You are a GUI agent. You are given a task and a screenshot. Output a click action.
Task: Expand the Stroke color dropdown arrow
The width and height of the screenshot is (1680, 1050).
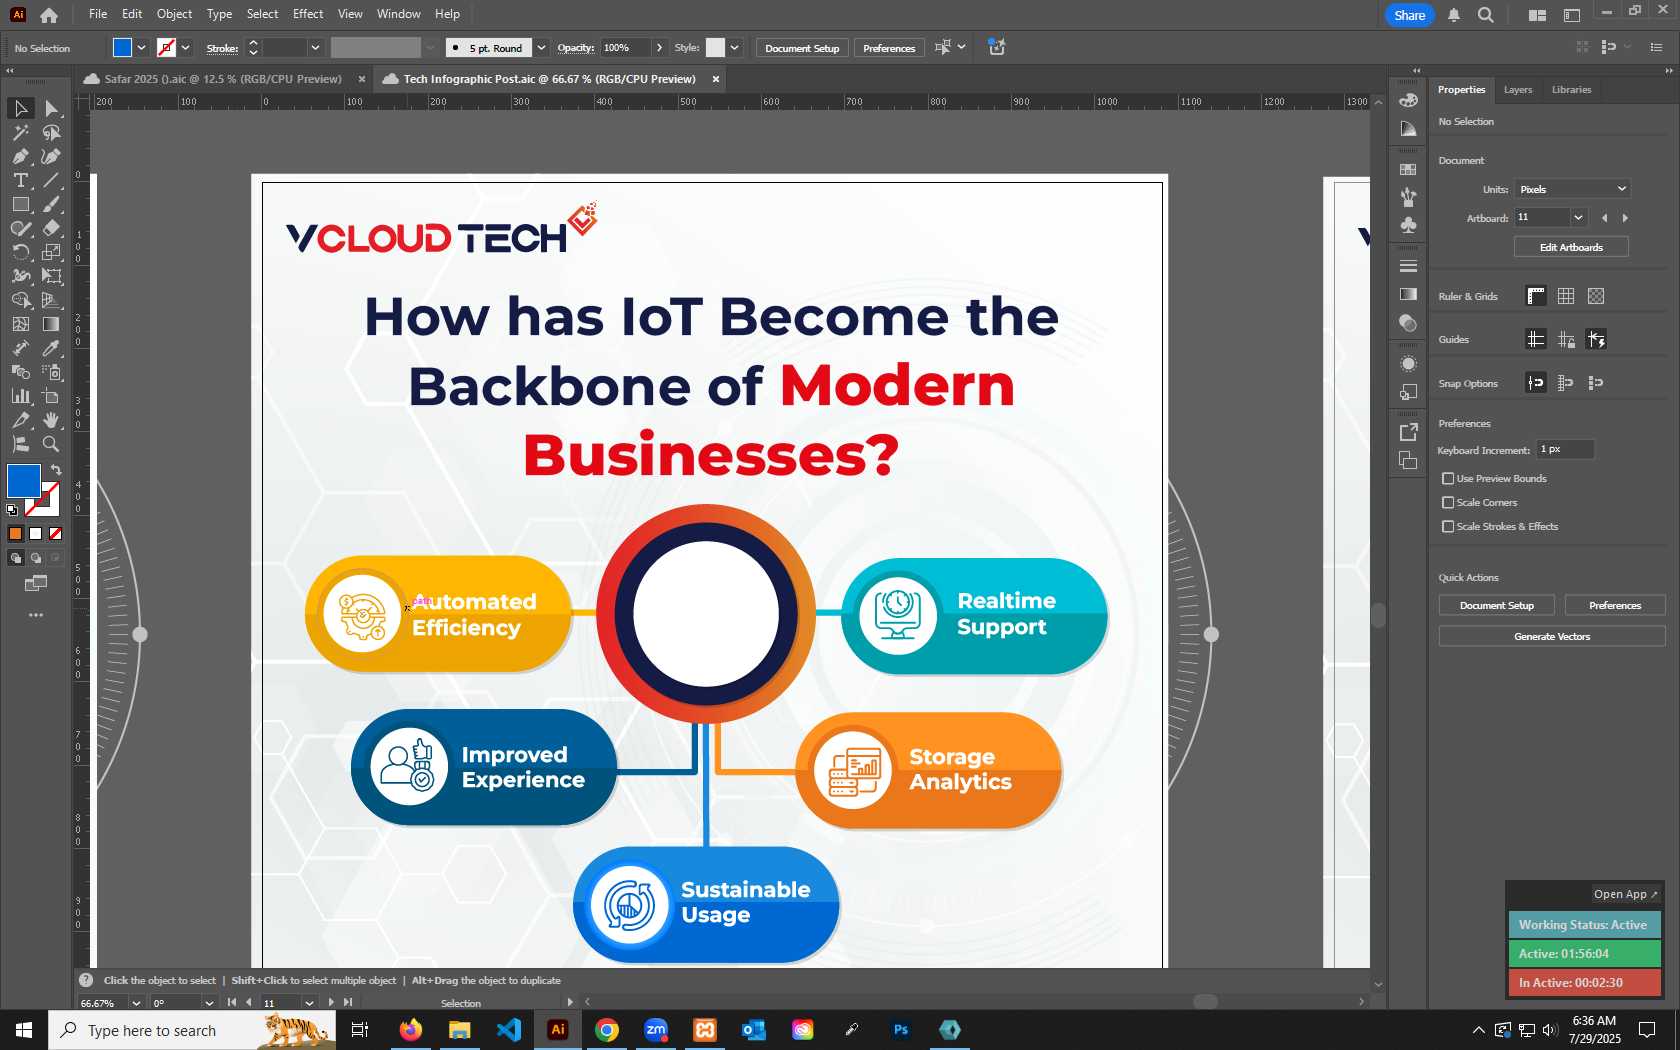185,48
